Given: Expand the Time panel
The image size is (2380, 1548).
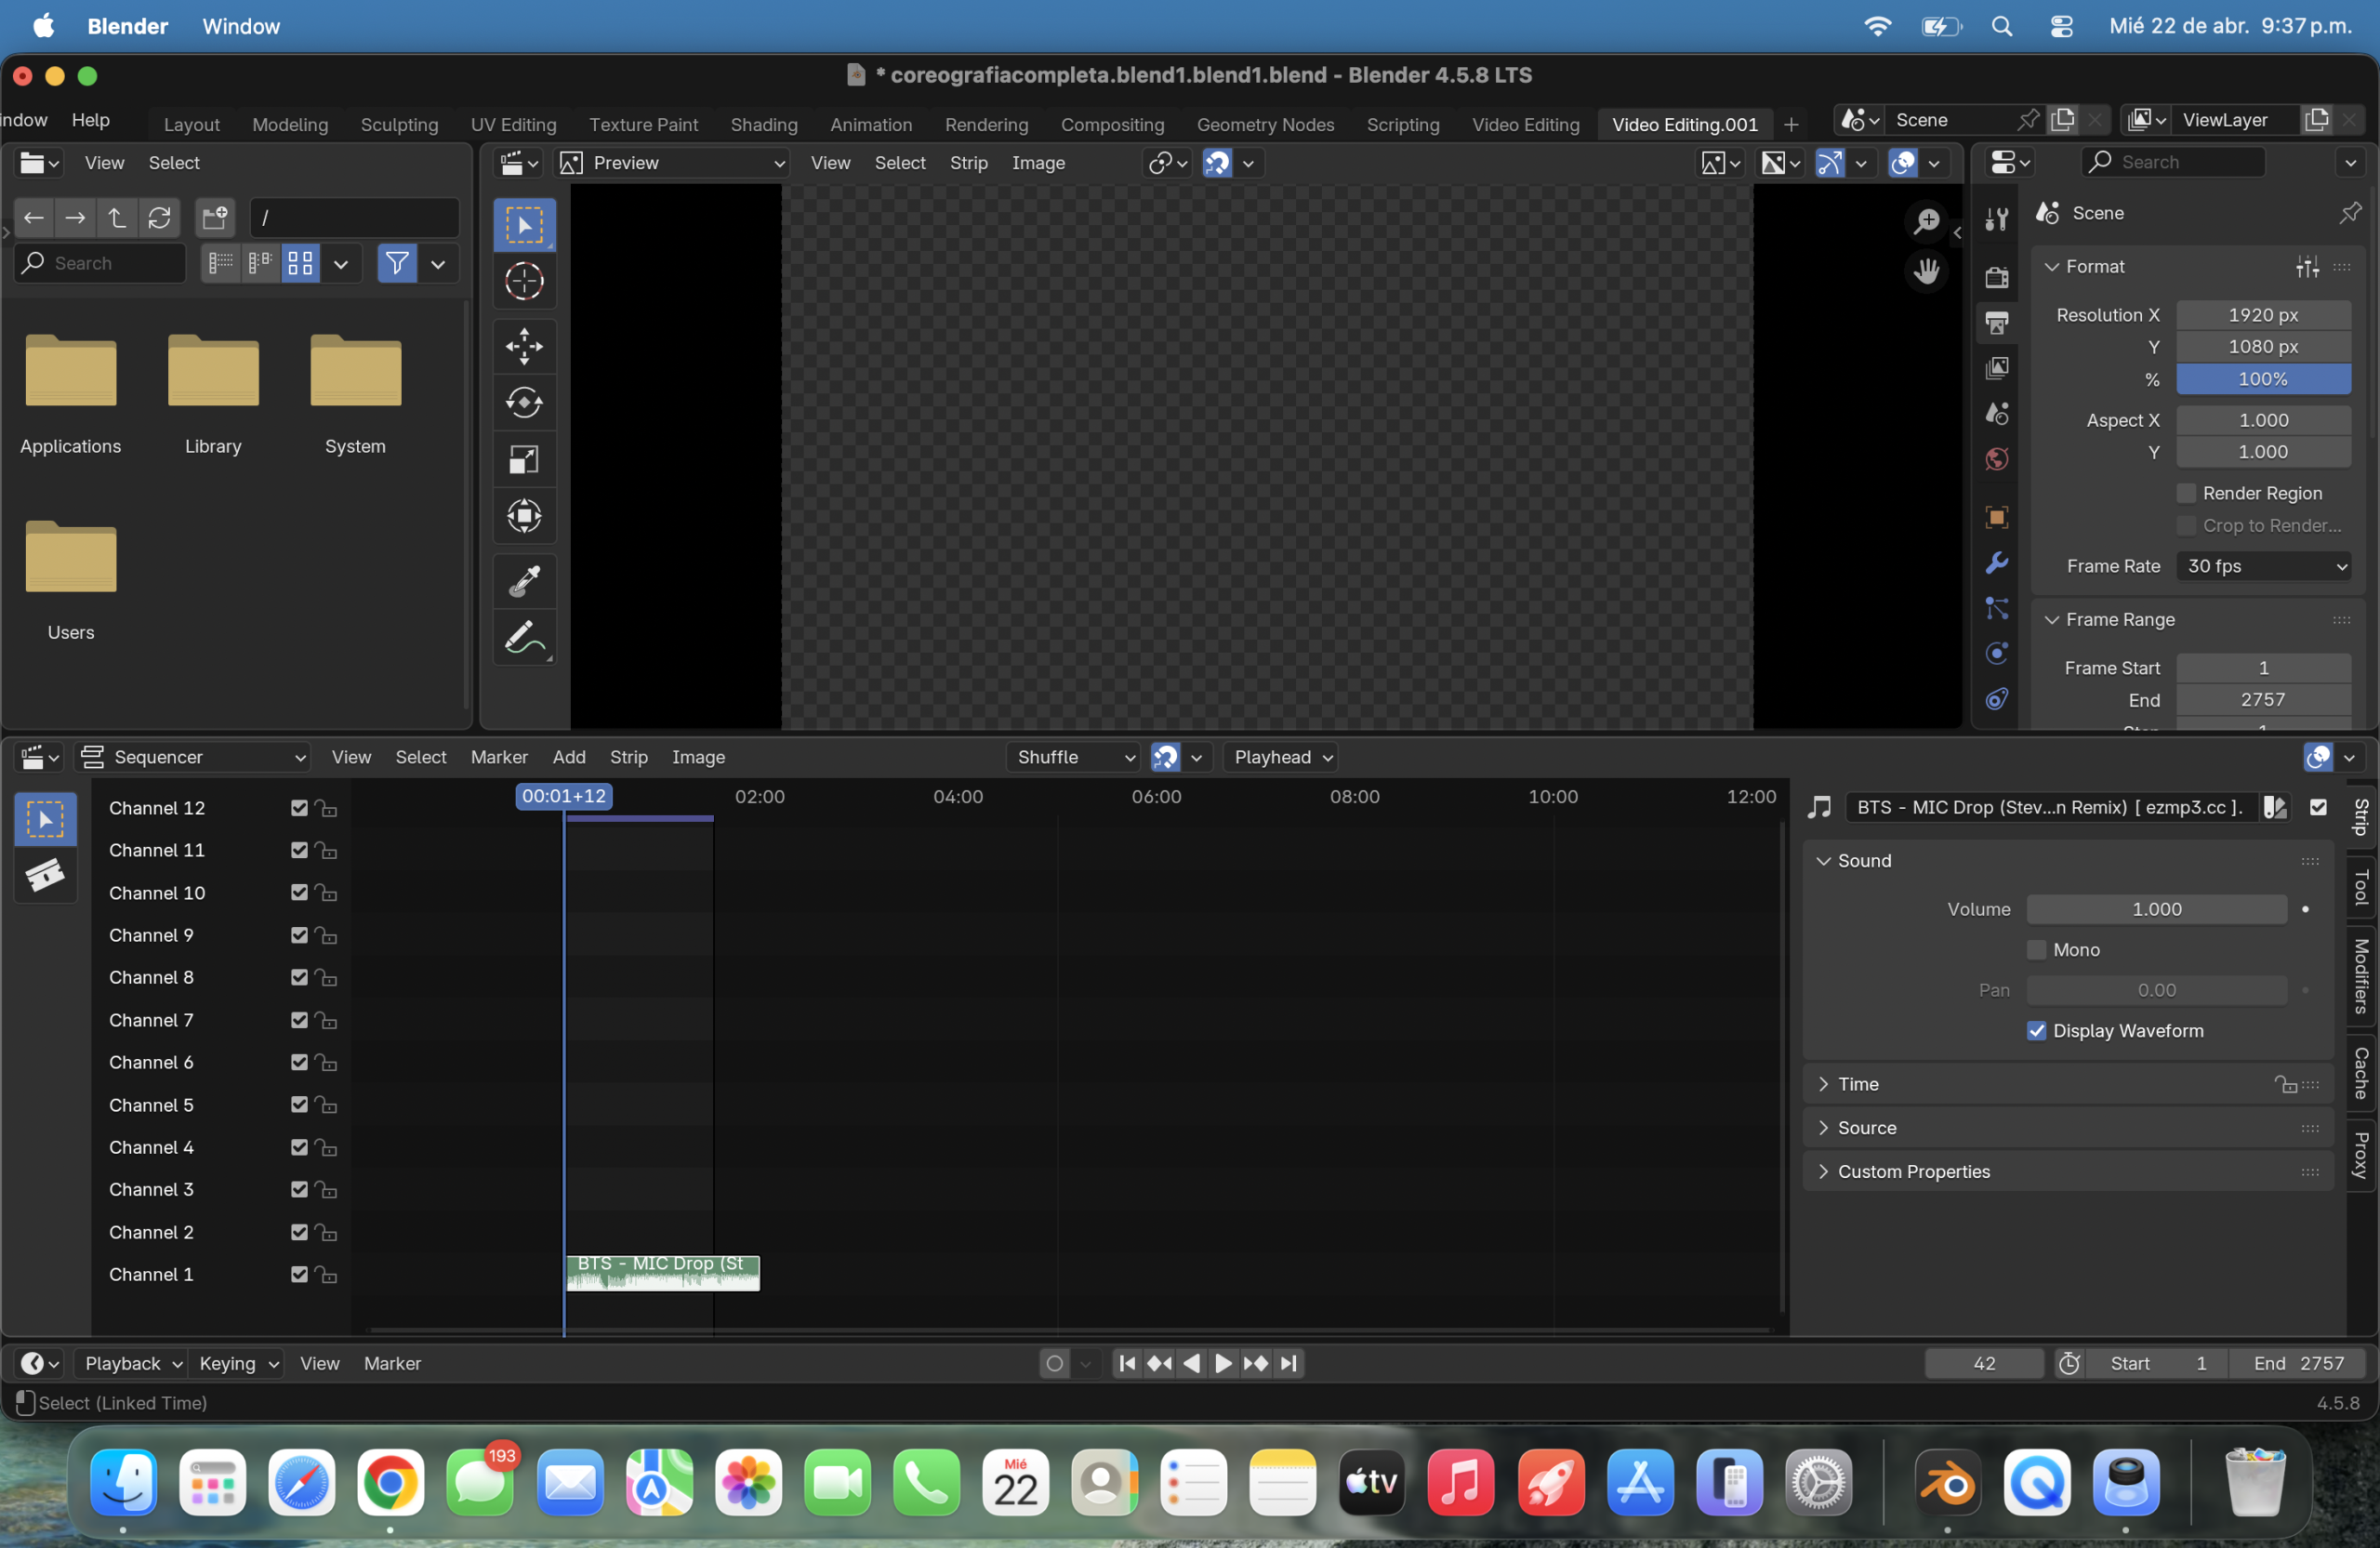Looking at the screenshot, I should [1858, 1084].
